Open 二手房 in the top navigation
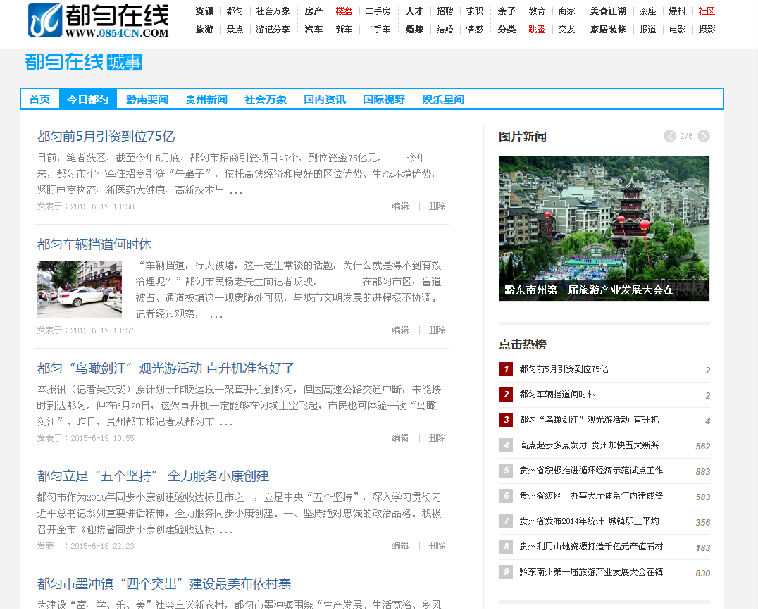758x609 pixels. tap(378, 11)
